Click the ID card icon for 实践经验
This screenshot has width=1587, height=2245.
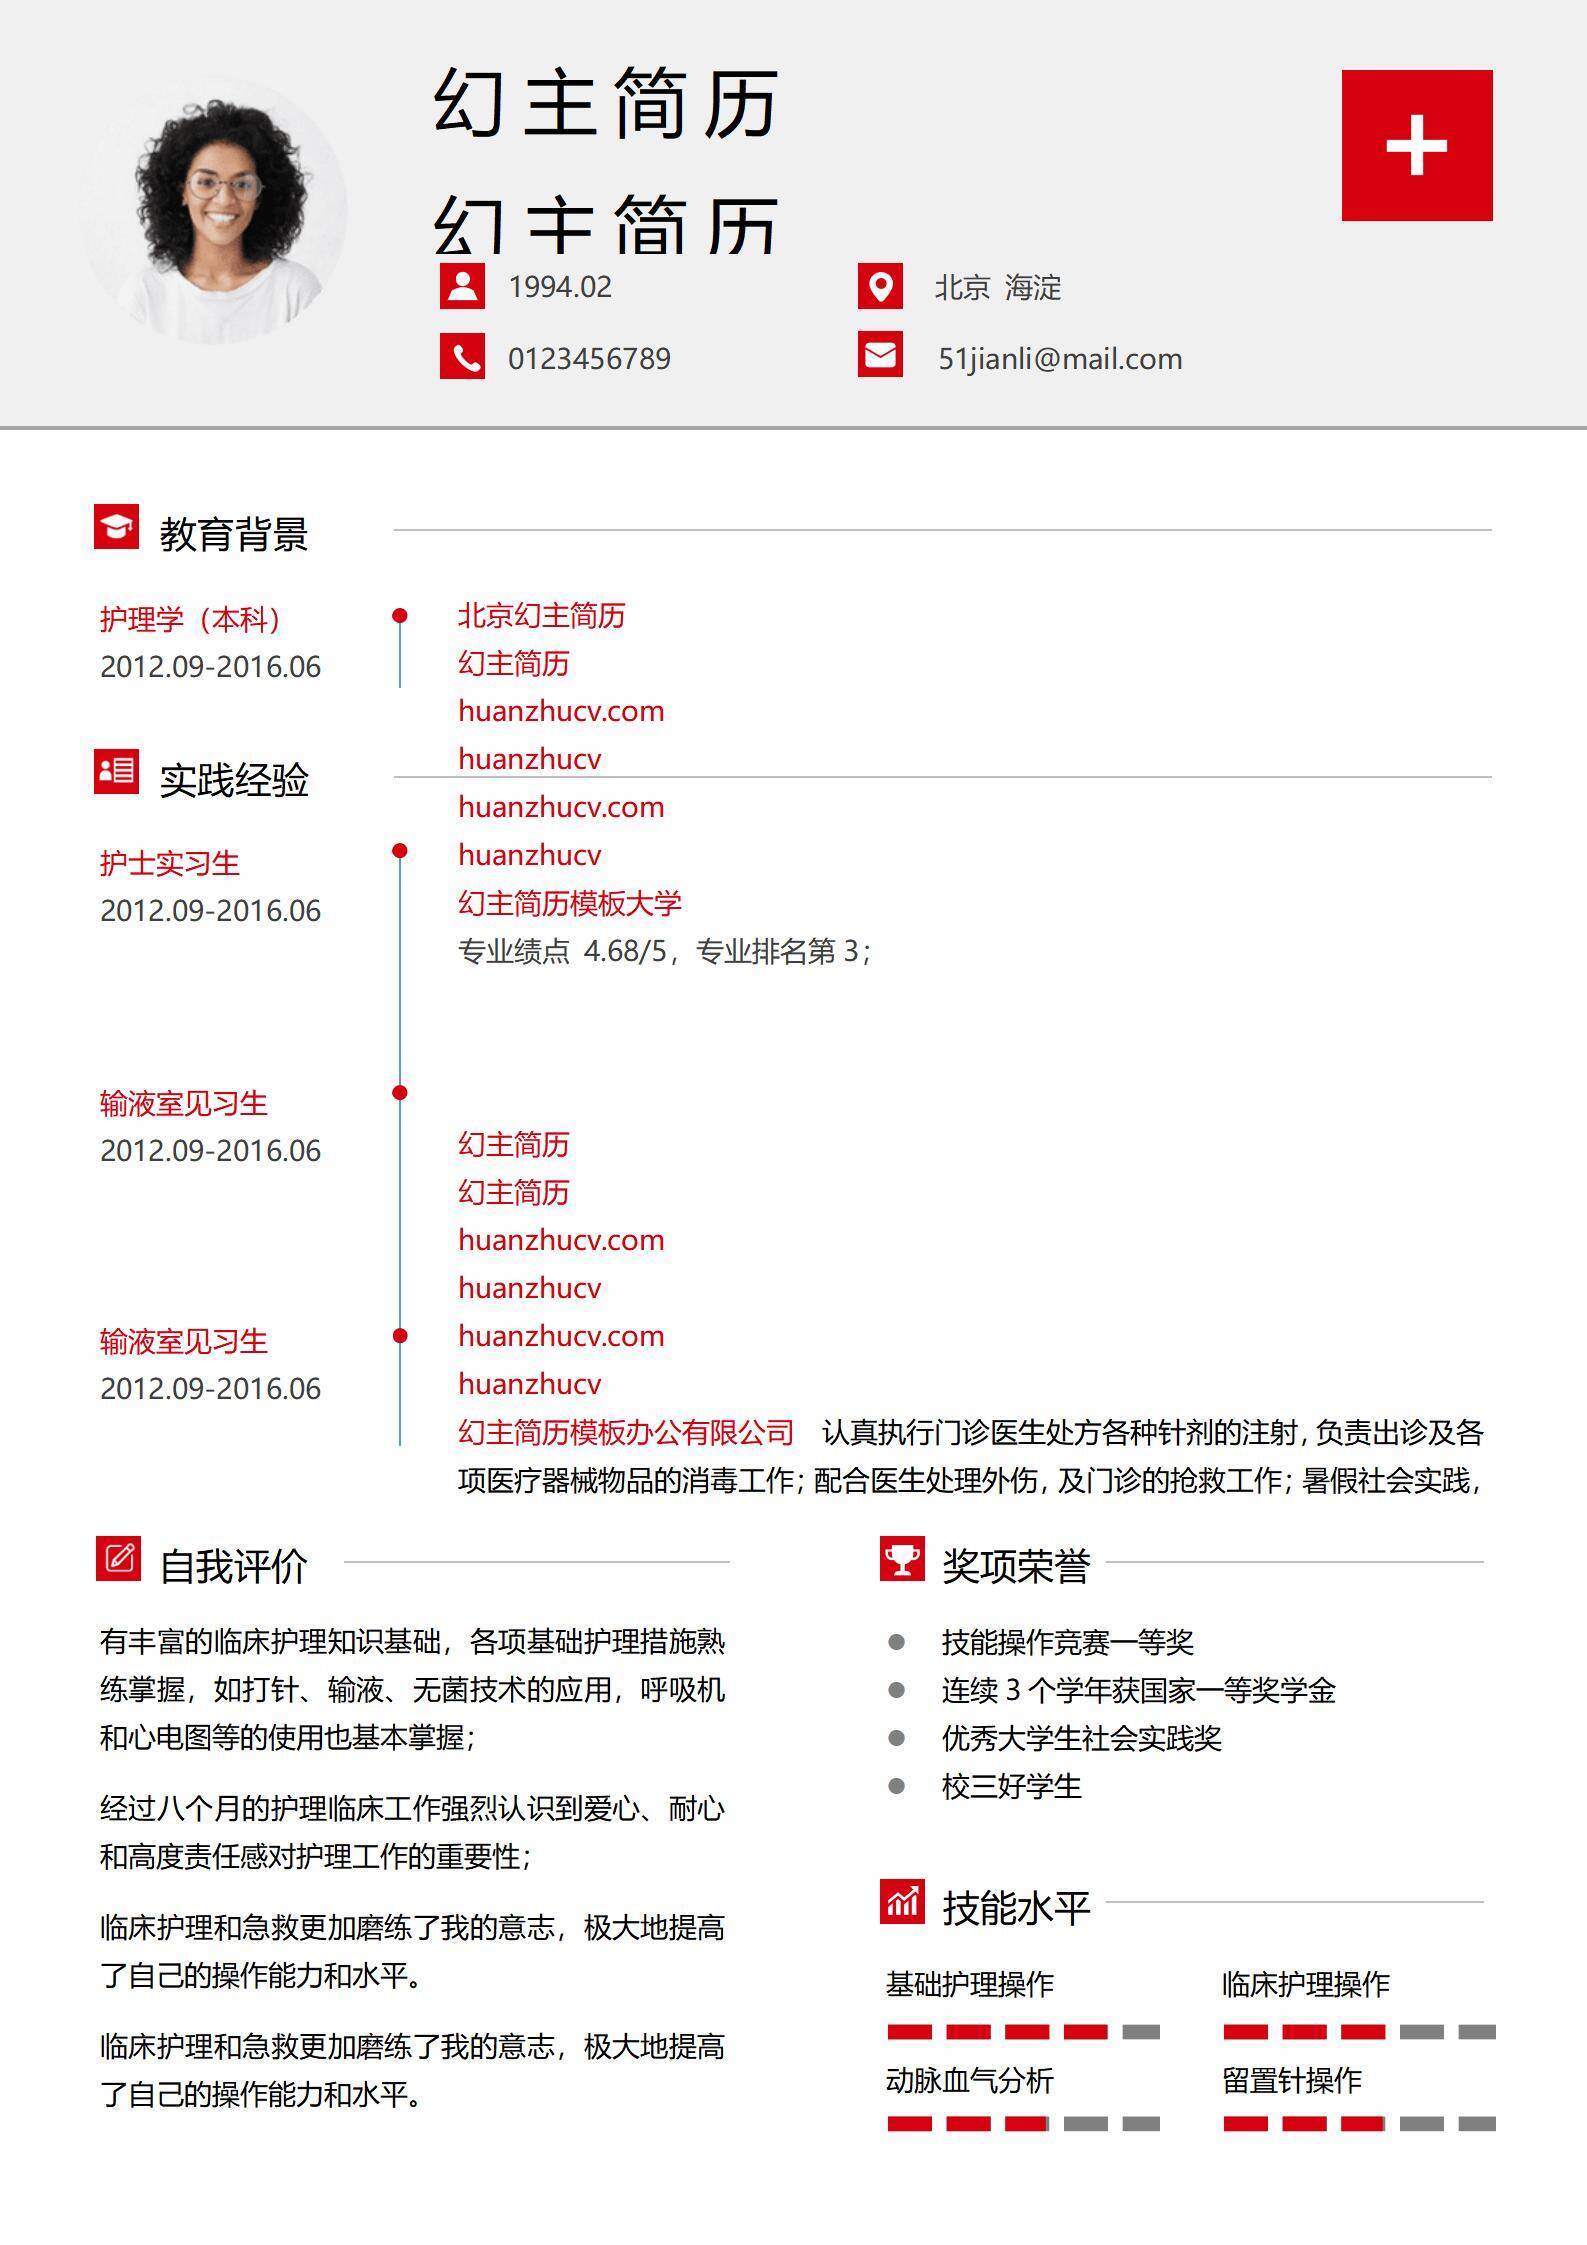click(x=117, y=771)
